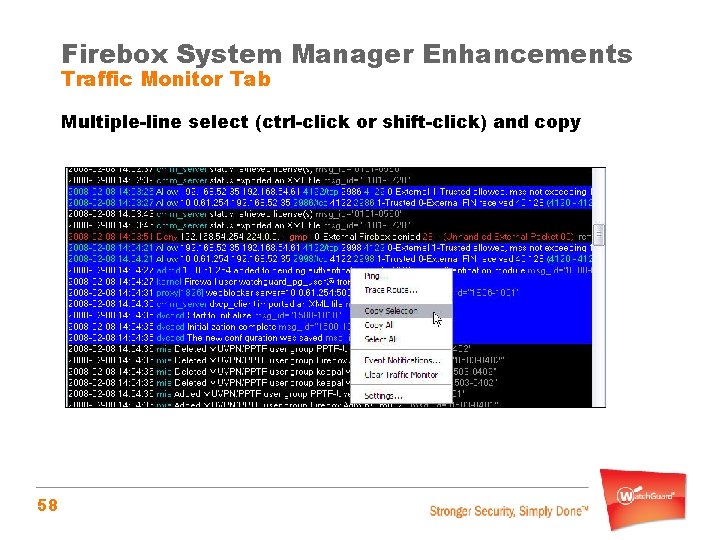The width and height of the screenshot is (720, 540).
Task: Select the 14:03:26 Allow log line
Action: point(329,192)
